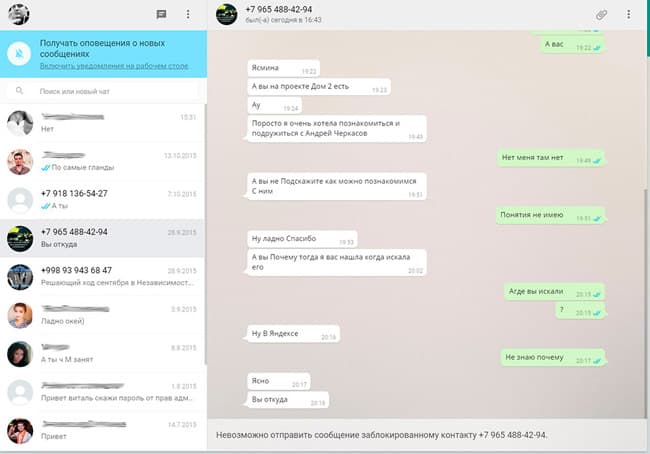
Task: Focus the search or new chat field
Action: (102, 91)
